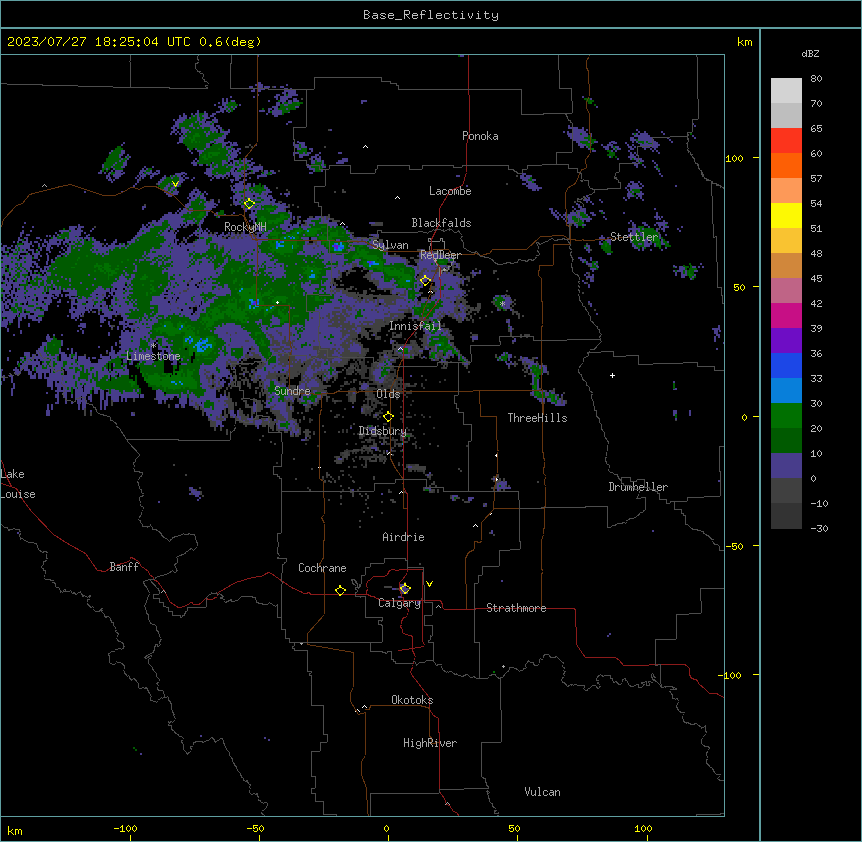
Task: Click the Didsbury town label
Action: (383, 431)
